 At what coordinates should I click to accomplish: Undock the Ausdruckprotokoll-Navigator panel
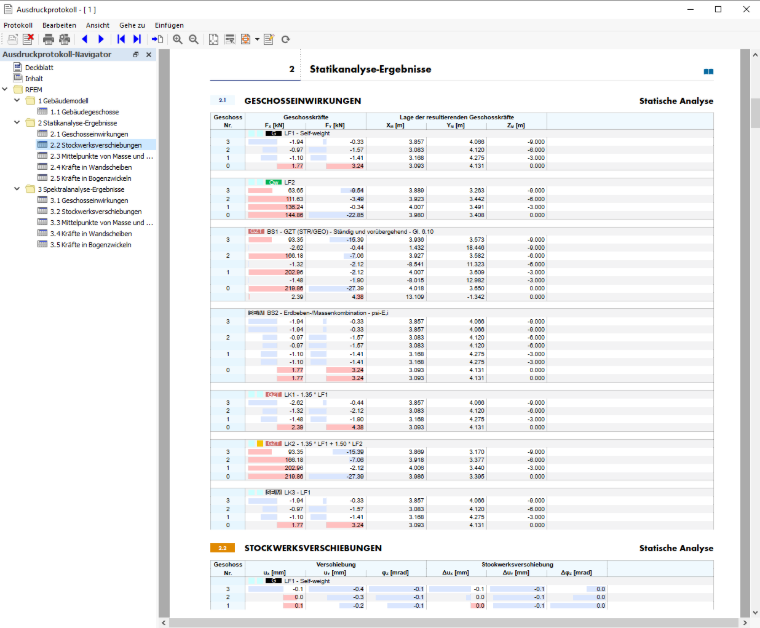coord(136,55)
